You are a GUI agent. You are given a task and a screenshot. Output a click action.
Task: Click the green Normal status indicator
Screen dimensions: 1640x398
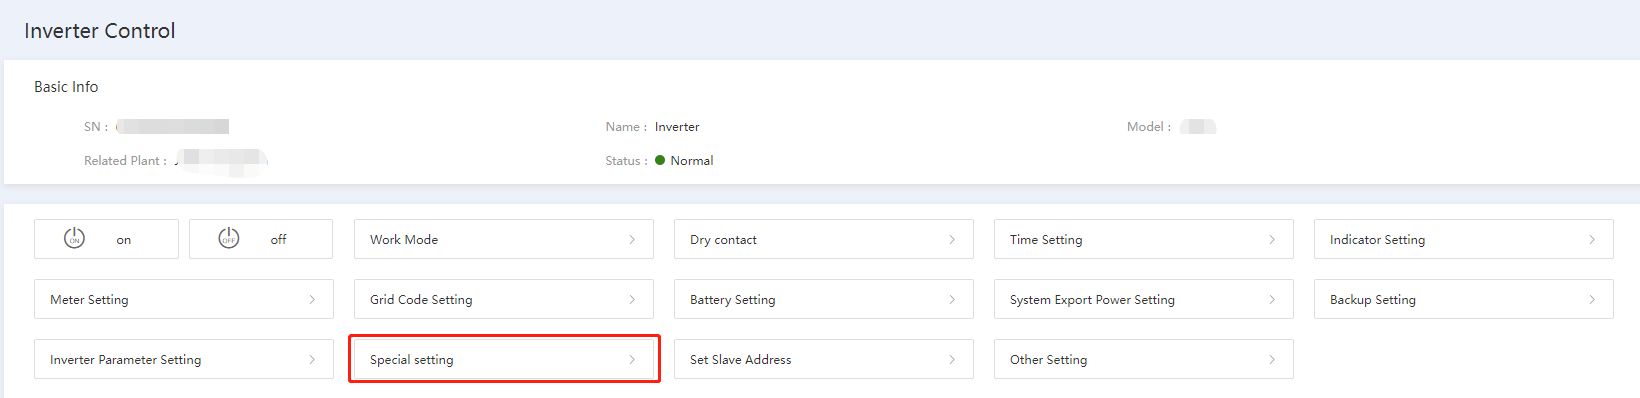660,160
